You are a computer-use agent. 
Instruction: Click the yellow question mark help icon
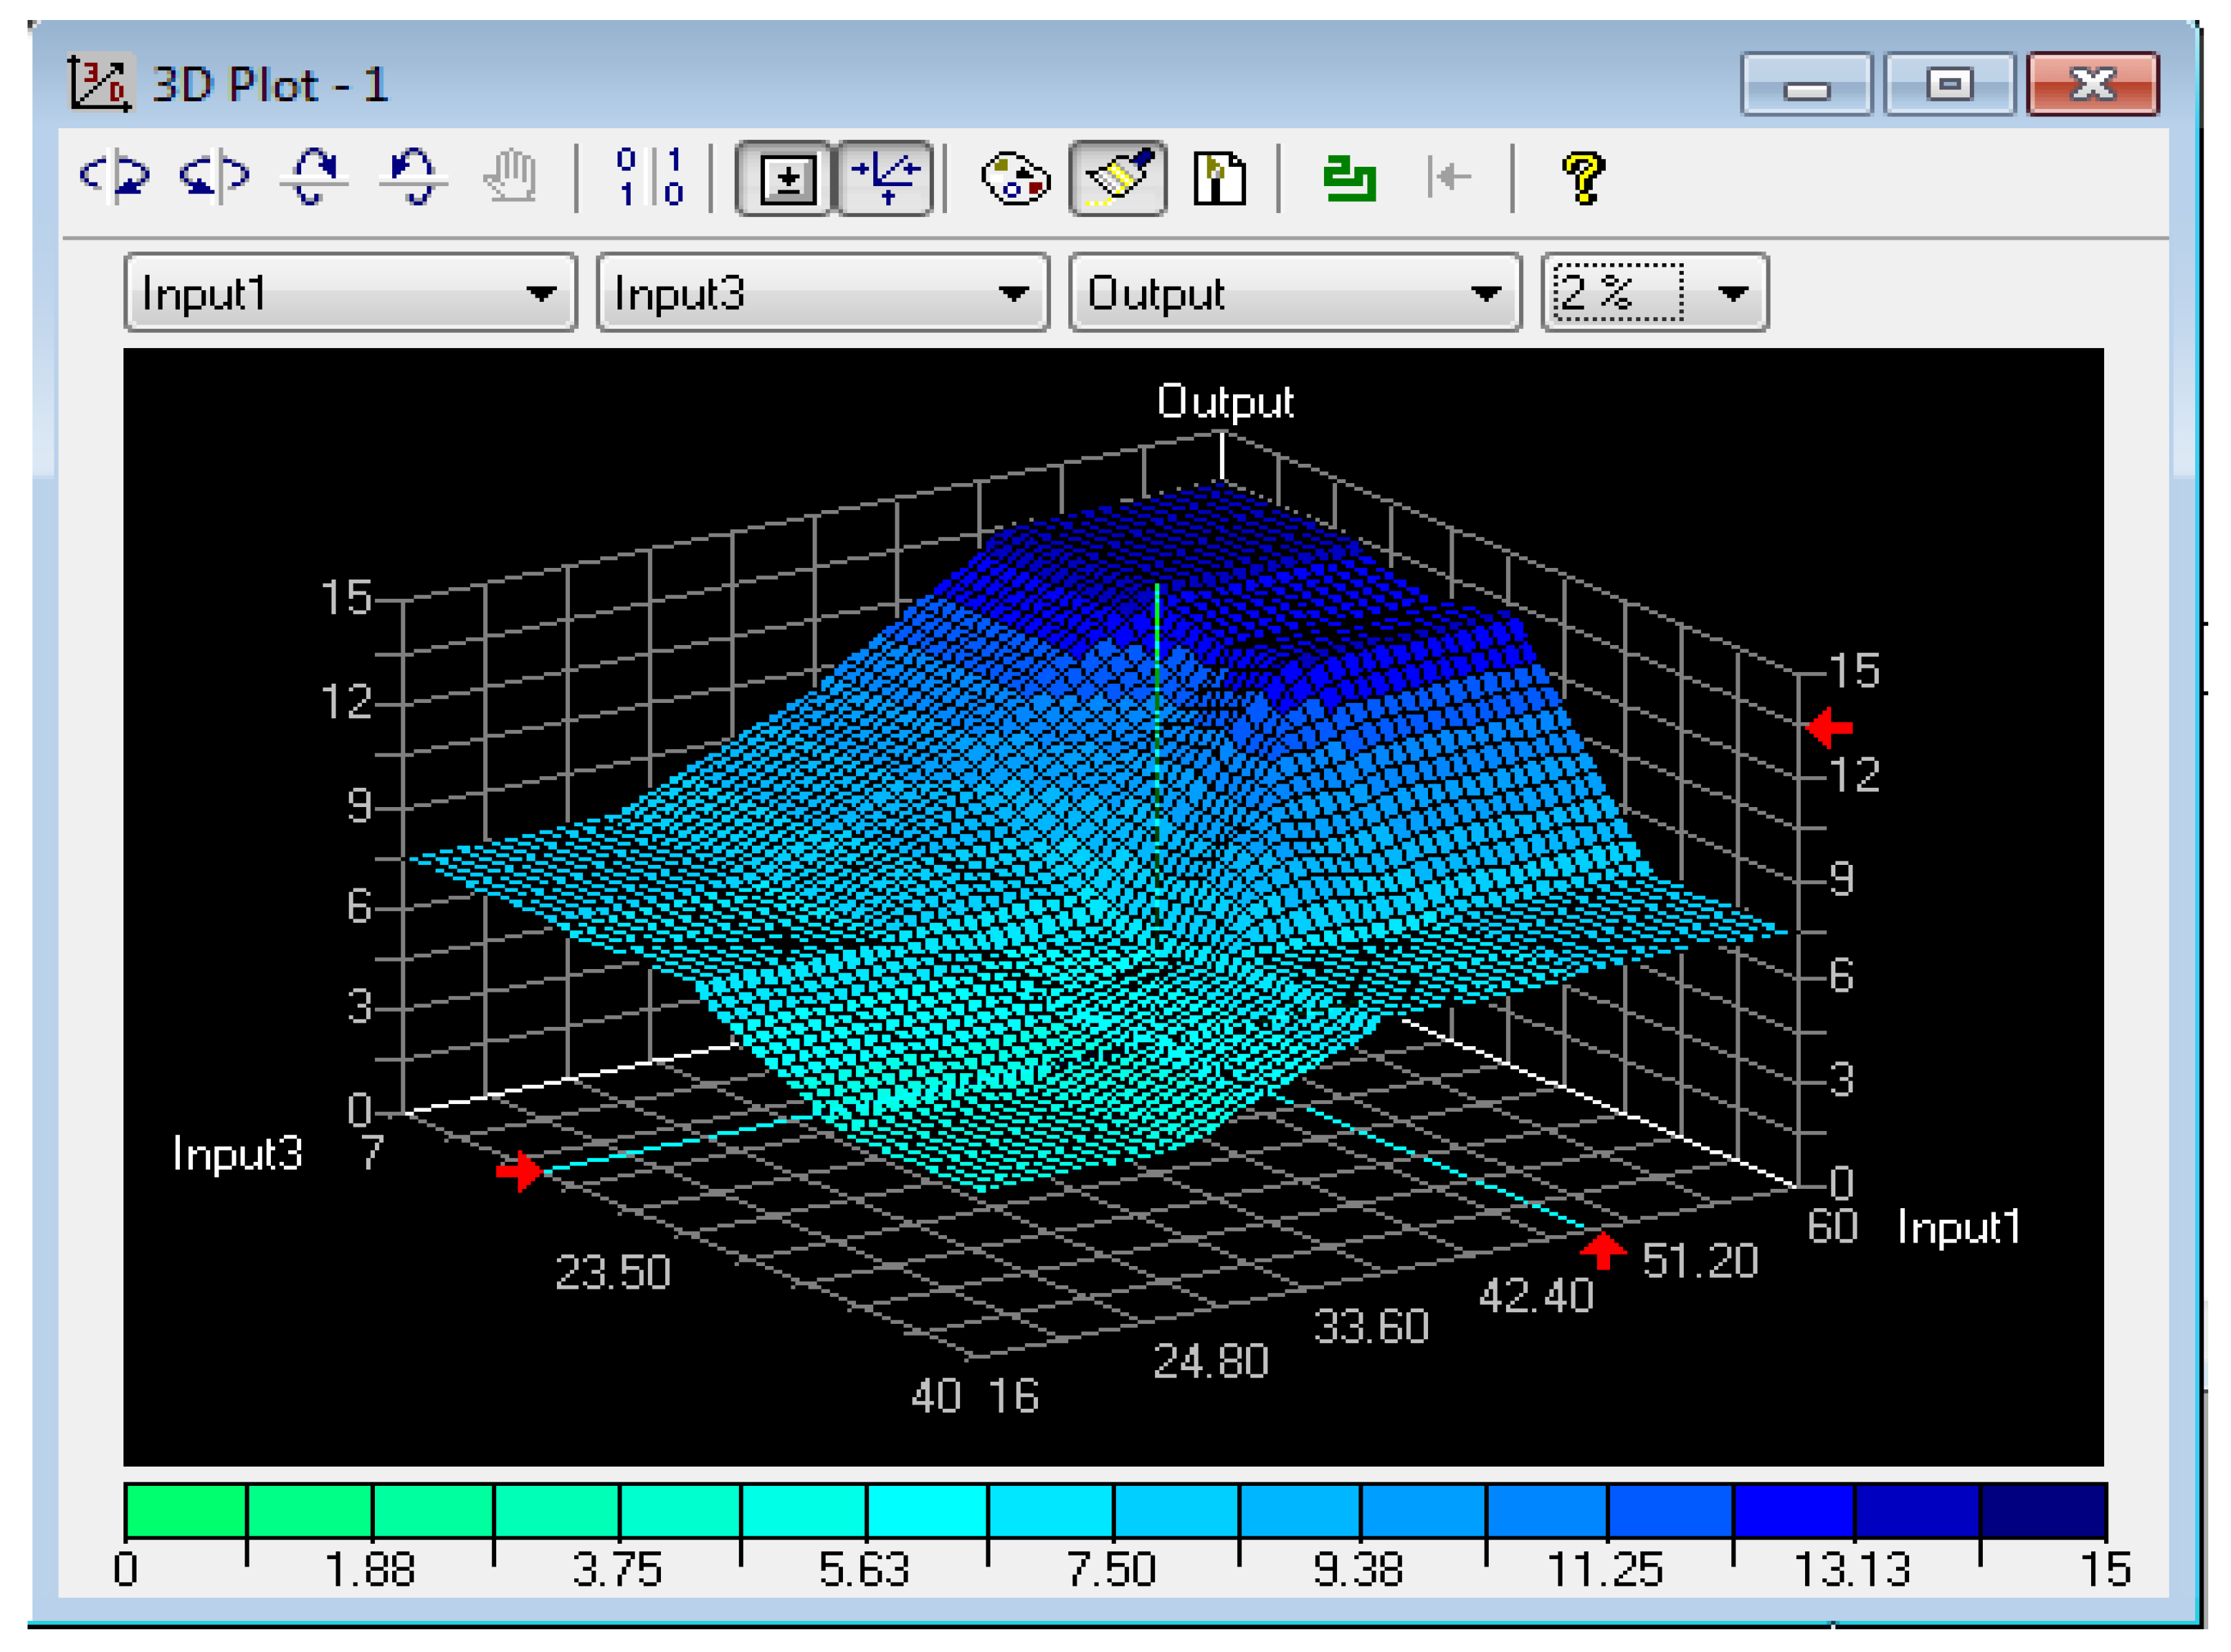coord(1582,178)
